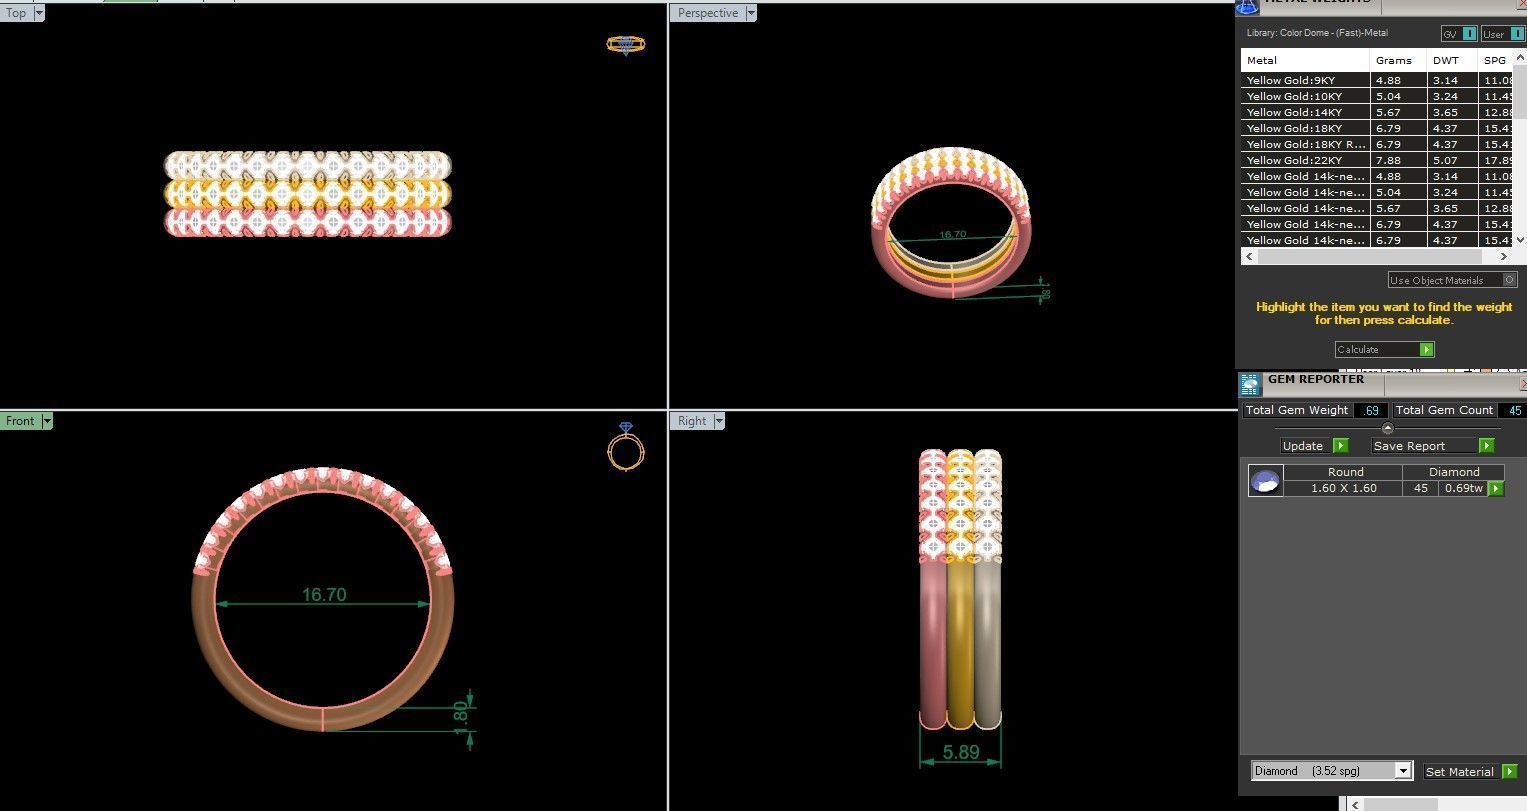Select the Yellow Gold:10KY row
This screenshot has height=811, width=1527.
(x=1378, y=96)
